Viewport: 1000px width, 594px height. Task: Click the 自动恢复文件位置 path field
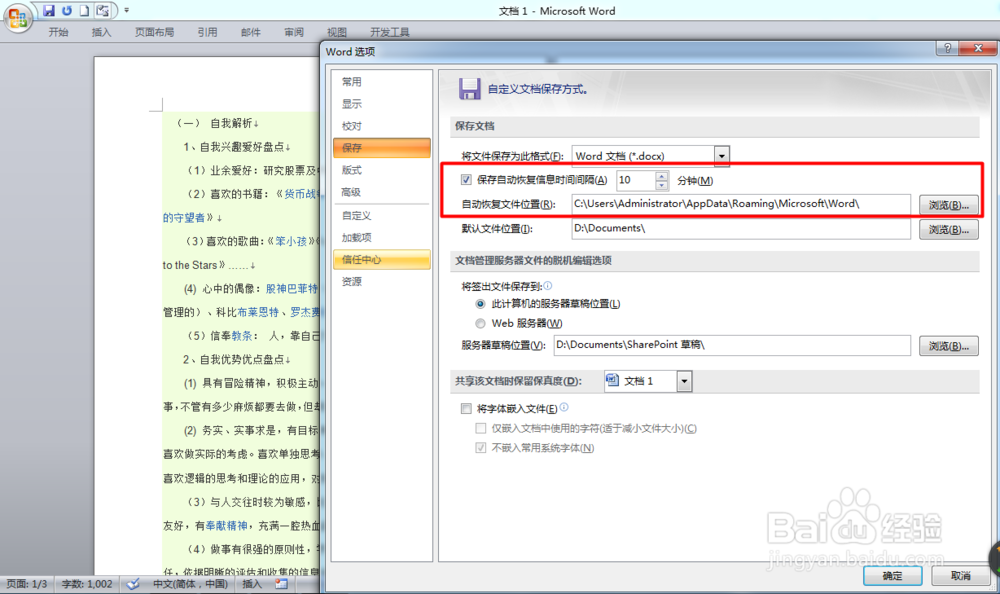point(740,204)
